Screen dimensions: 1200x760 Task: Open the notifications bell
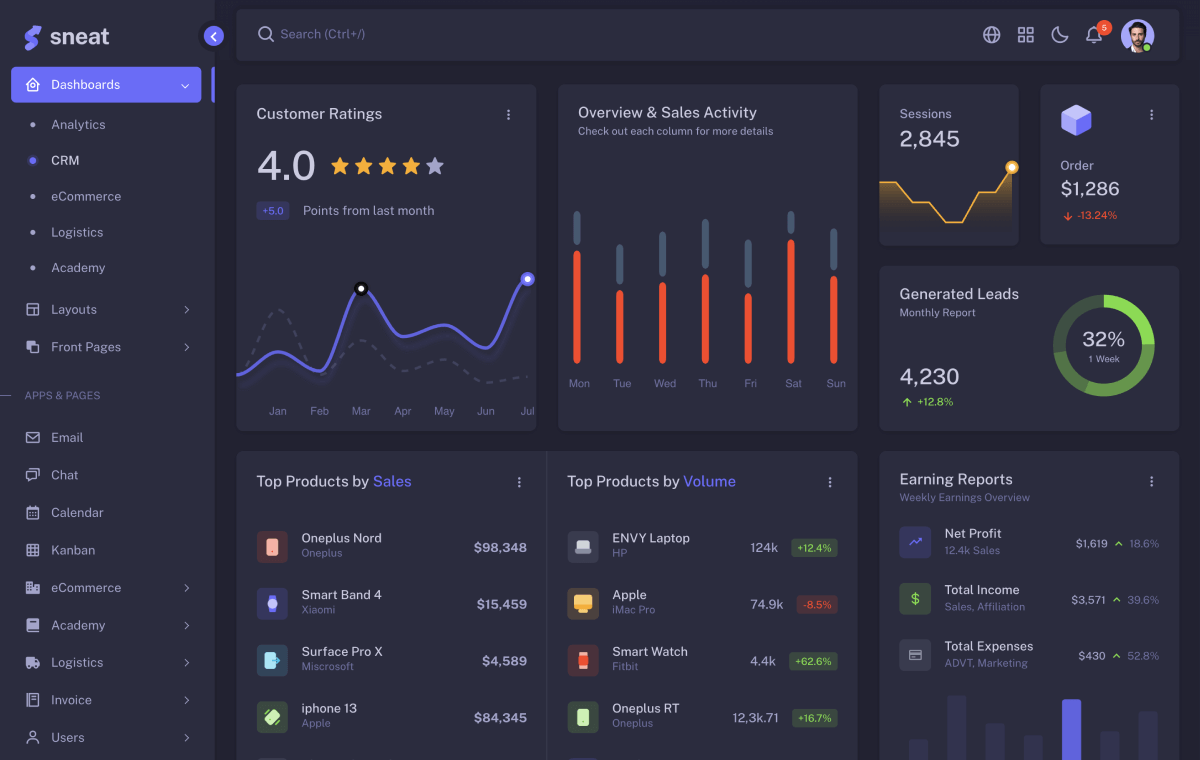click(1093, 34)
